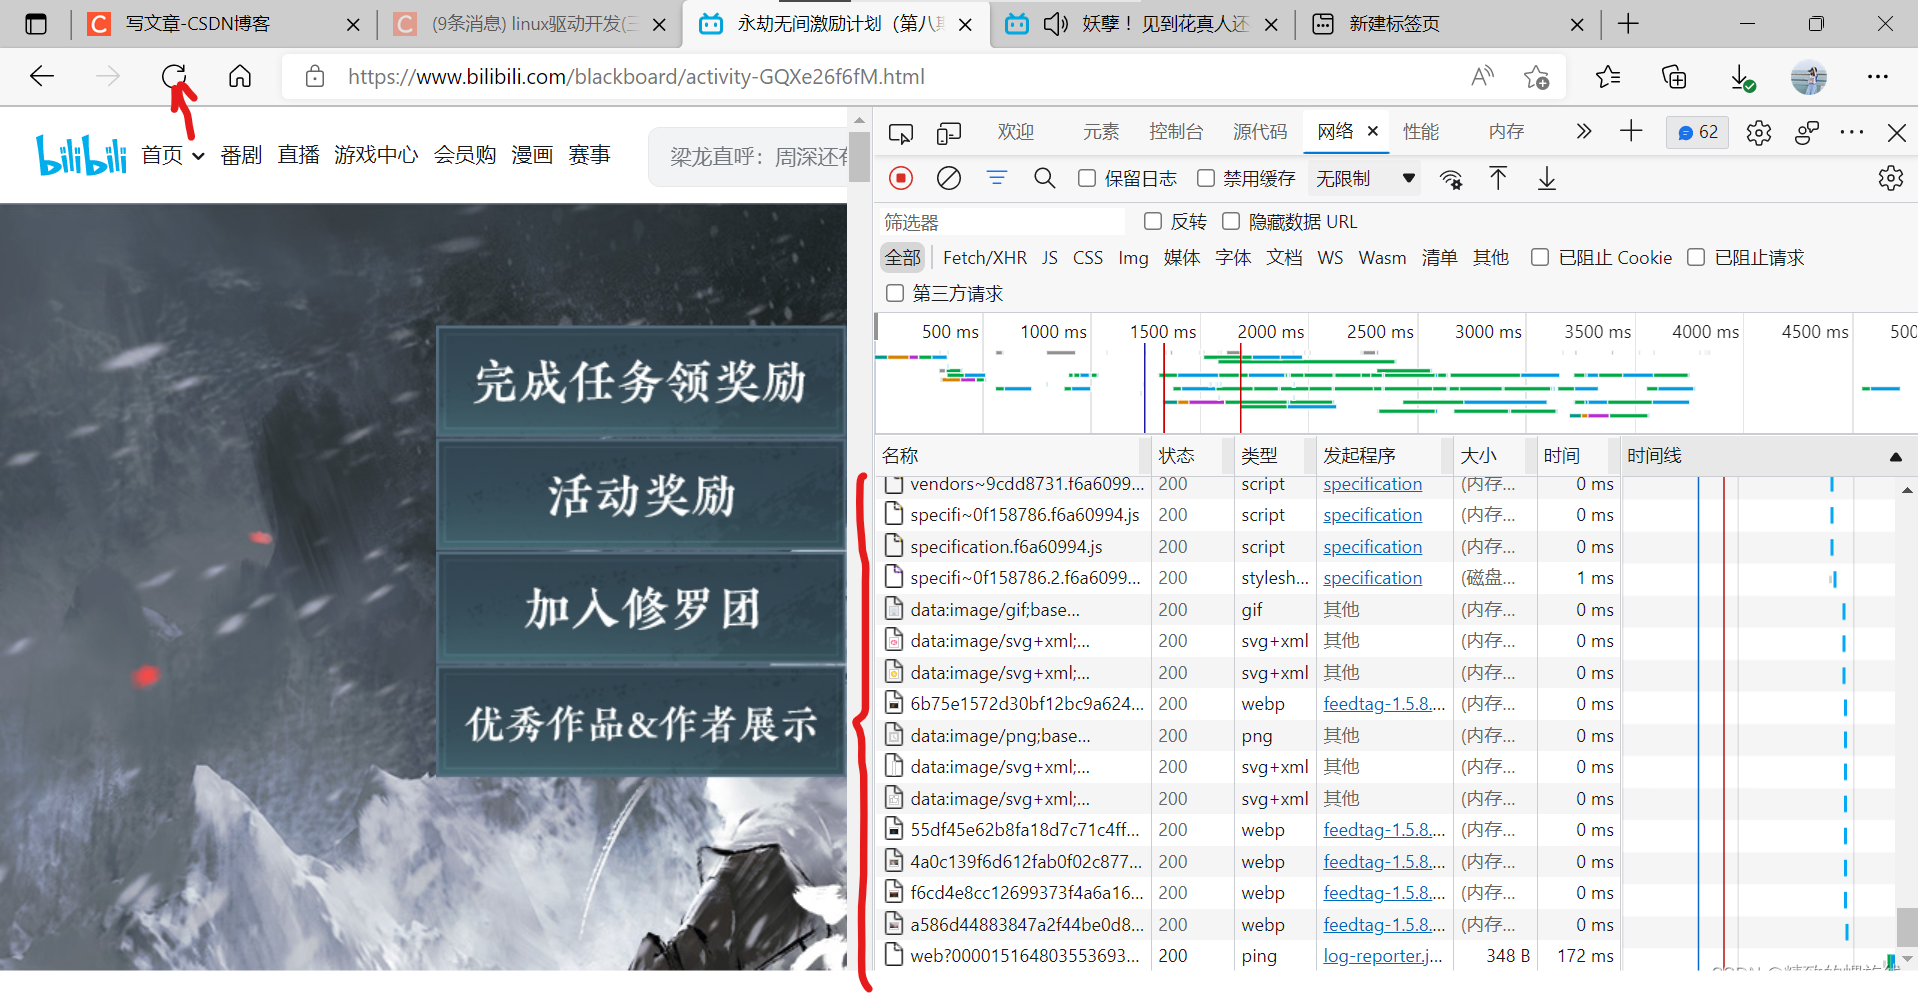
Task: Open the 直播 link in bilibili nav
Action: click(x=298, y=155)
